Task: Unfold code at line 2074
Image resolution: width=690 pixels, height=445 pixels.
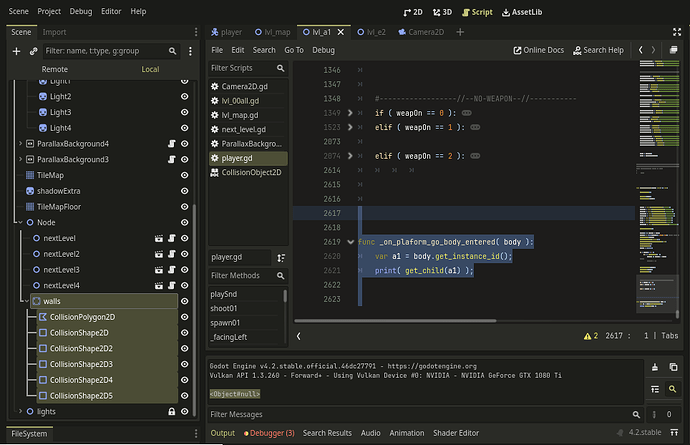Action: (x=350, y=156)
